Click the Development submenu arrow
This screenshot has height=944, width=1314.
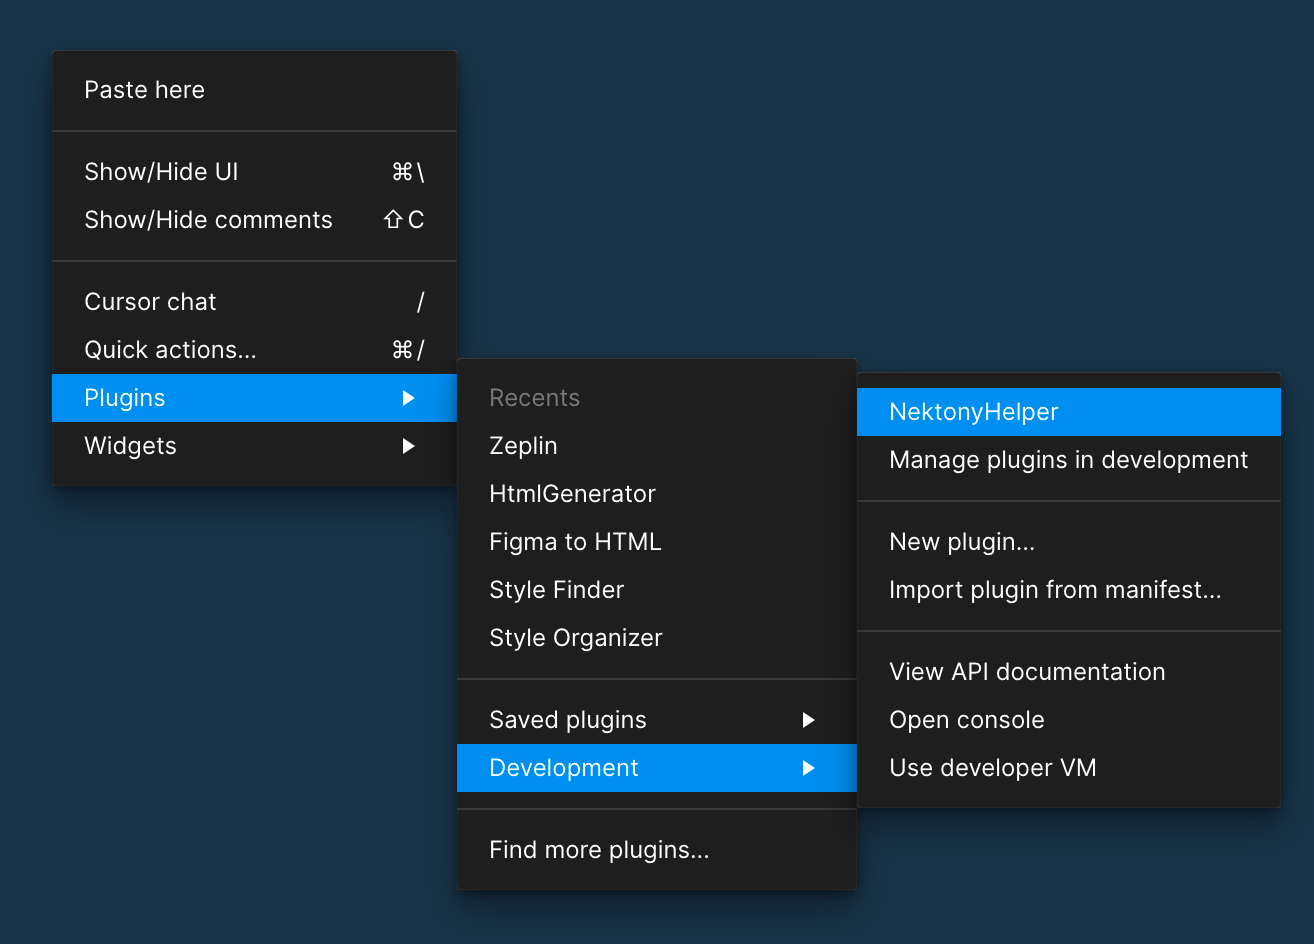[x=808, y=768]
